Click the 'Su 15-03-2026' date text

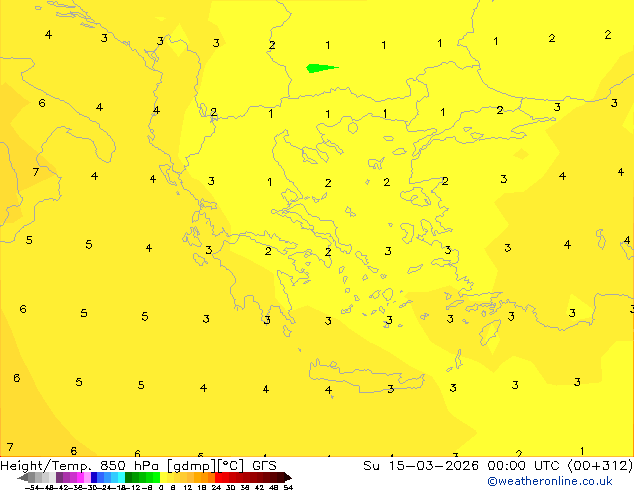[421, 466]
